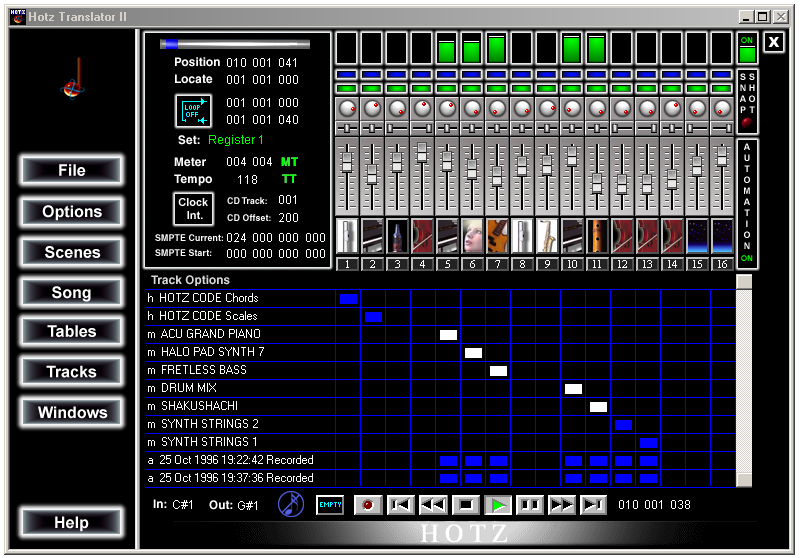Toggle Automation ON strip
800x558 pixels.
point(747,203)
